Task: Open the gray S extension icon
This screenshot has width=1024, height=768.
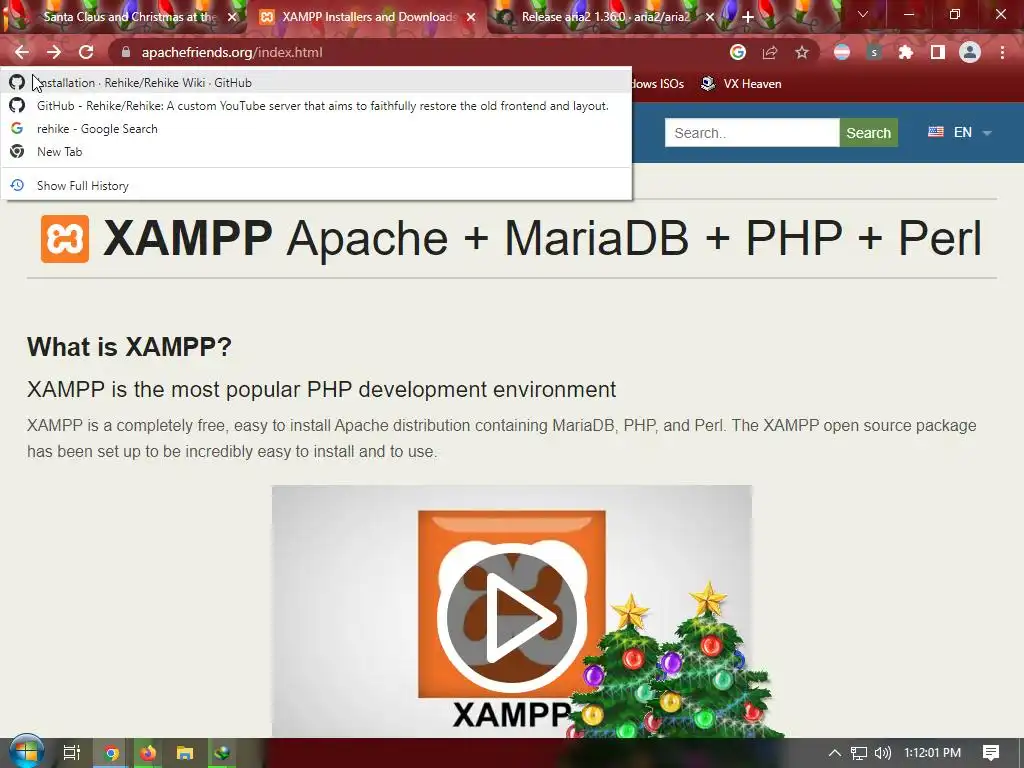Action: click(x=874, y=52)
